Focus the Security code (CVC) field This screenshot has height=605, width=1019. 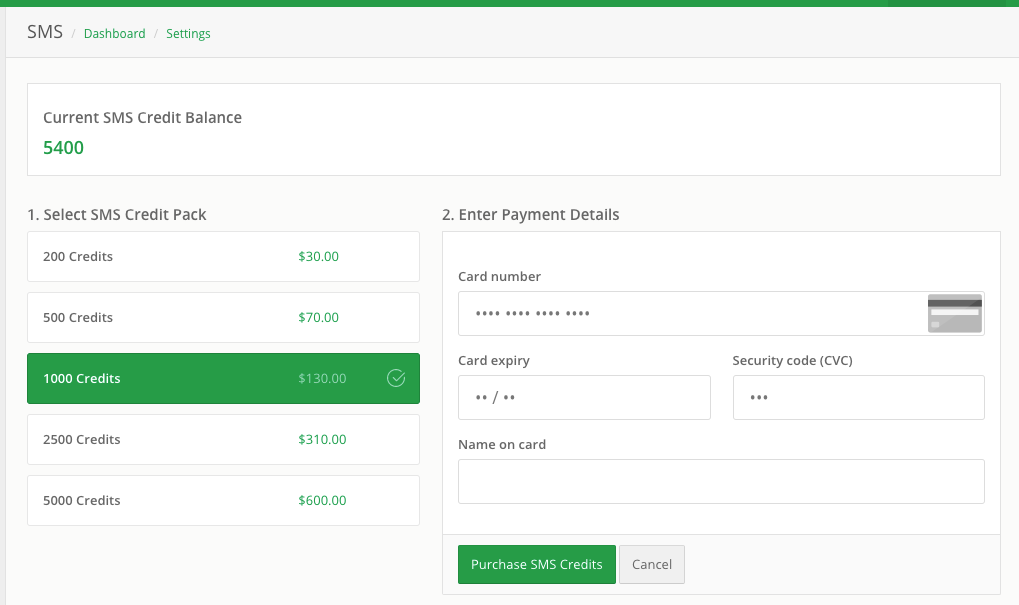[x=858, y=398]
